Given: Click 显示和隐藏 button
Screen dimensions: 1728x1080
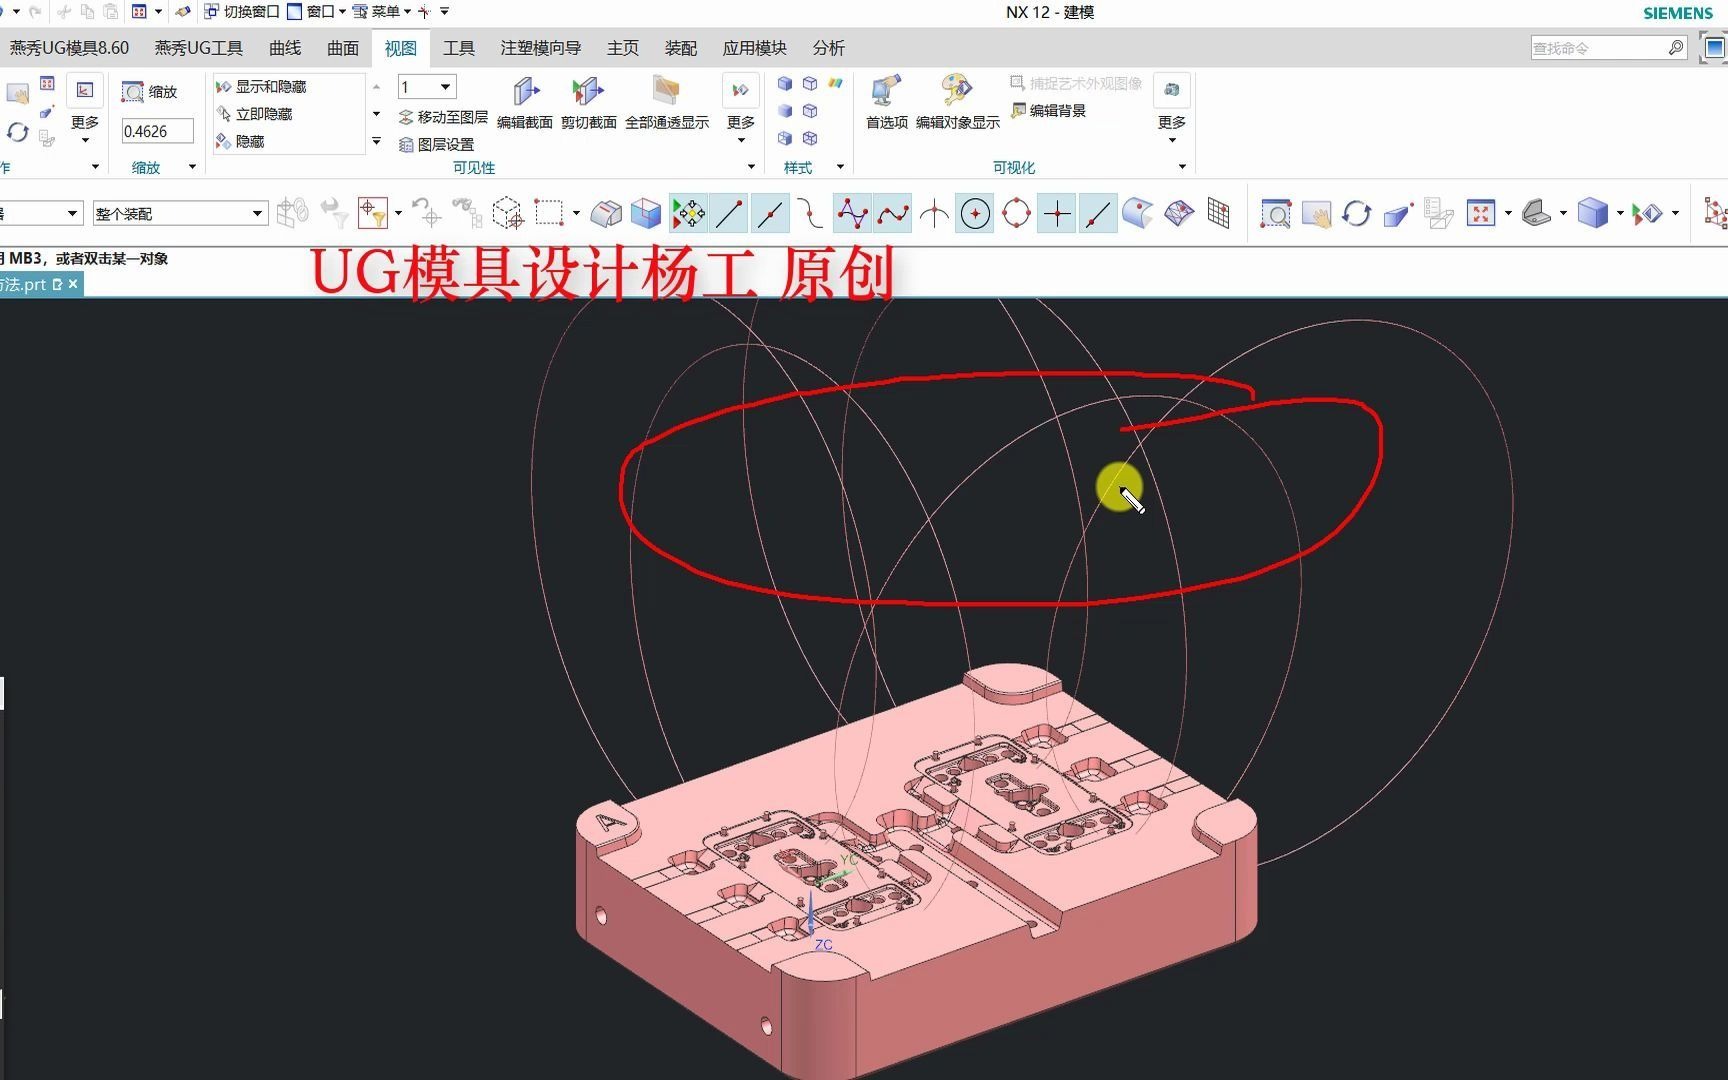Looking at the screenshot, I should tap(262, 87).
